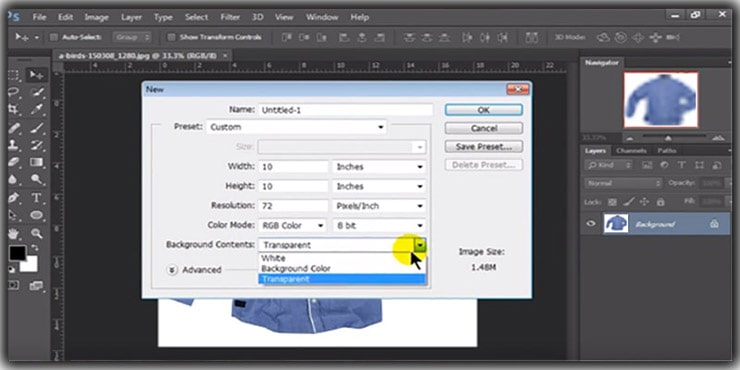Enable Show Transform Controls checkbox
740x370 pixels.
tap(172, 37)
